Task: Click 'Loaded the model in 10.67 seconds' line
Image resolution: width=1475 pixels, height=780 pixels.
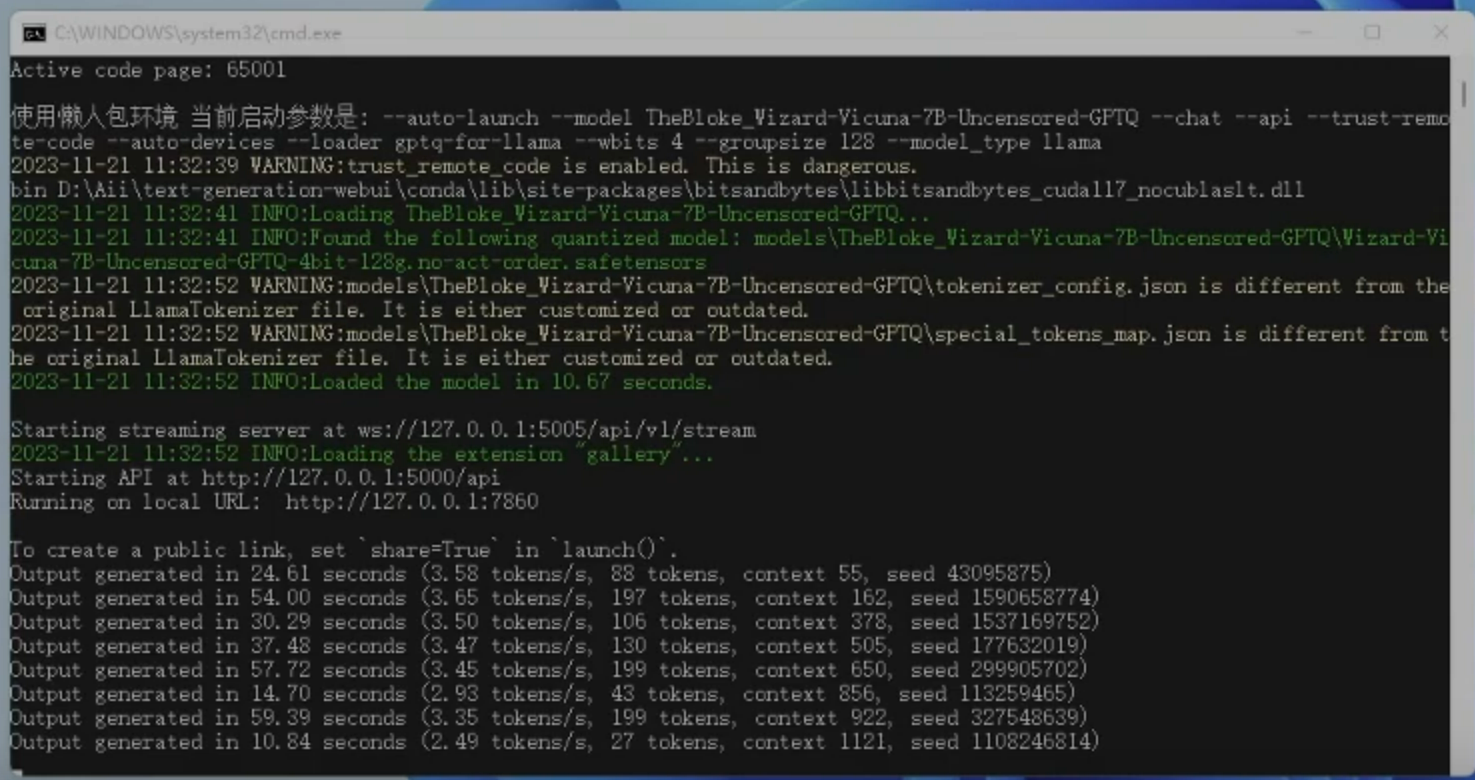Action: click(x=362, y=382)
